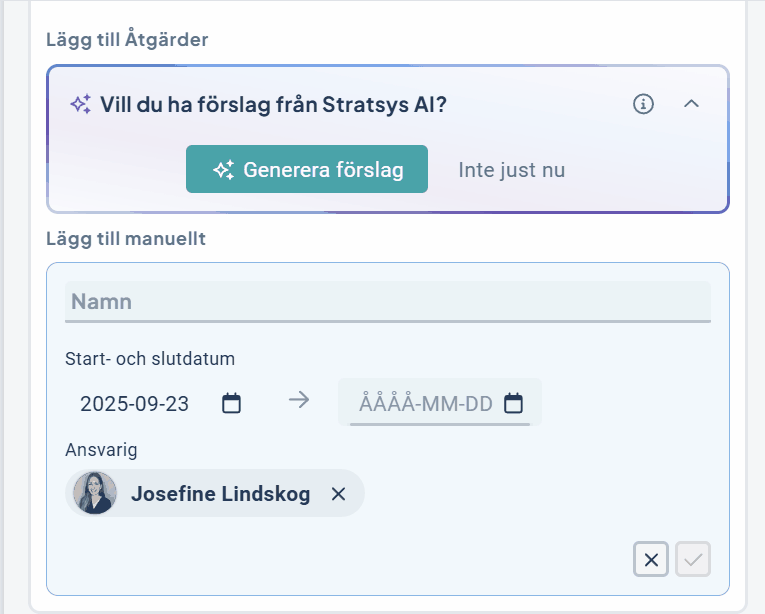Image resolution: width=765 pixels, height=614 pixels.
Task: Click the arrow between start and end dates
Action: [299, 400]
